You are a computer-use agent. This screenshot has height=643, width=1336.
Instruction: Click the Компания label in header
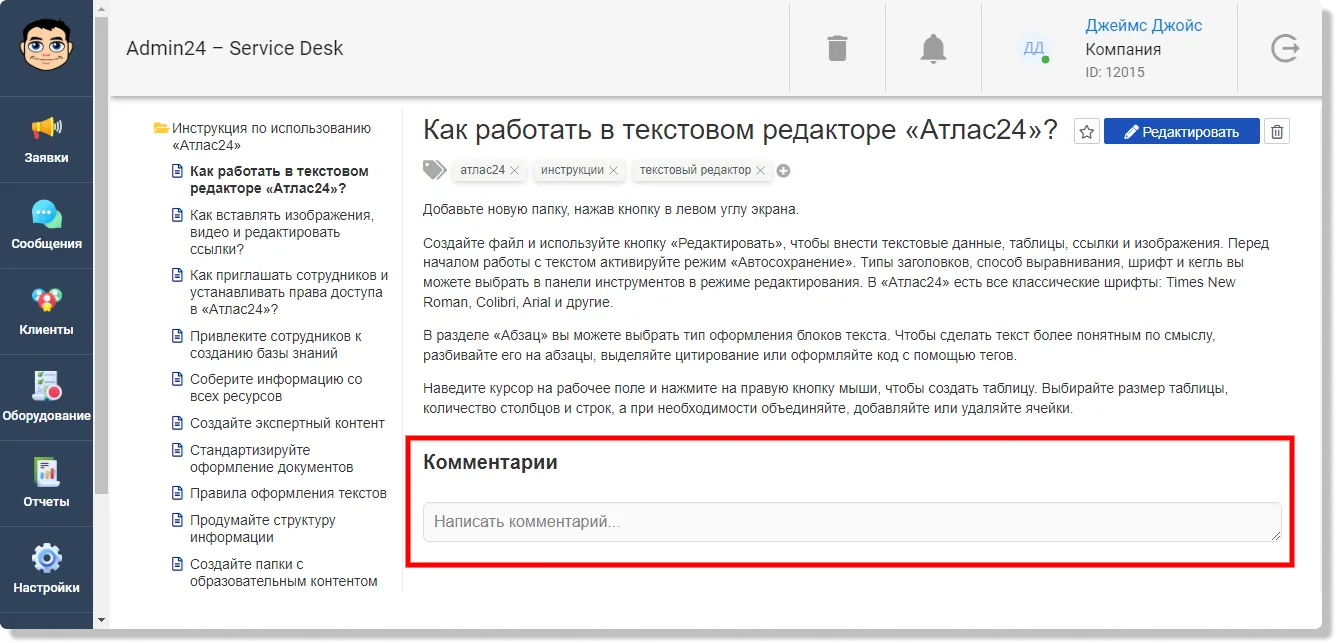[x=1123, y=49]
